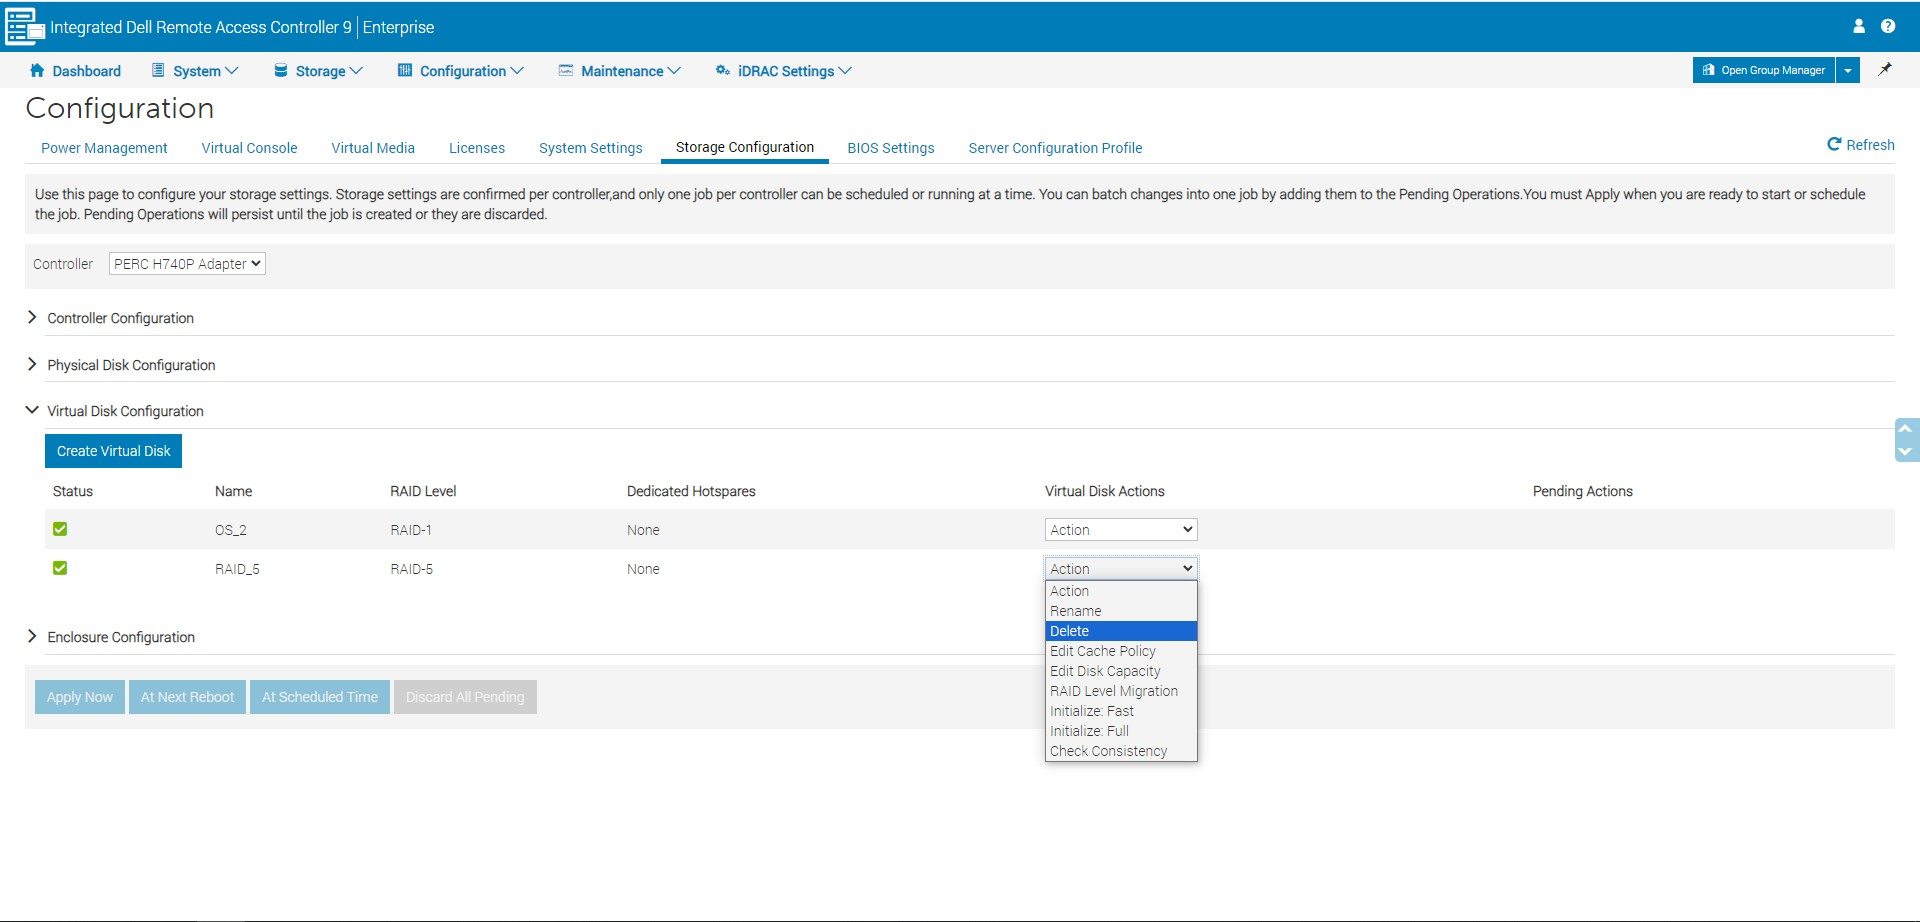
Task: Click the None hotspare cell for RAID_5
Action: click(x=643, y=569)
